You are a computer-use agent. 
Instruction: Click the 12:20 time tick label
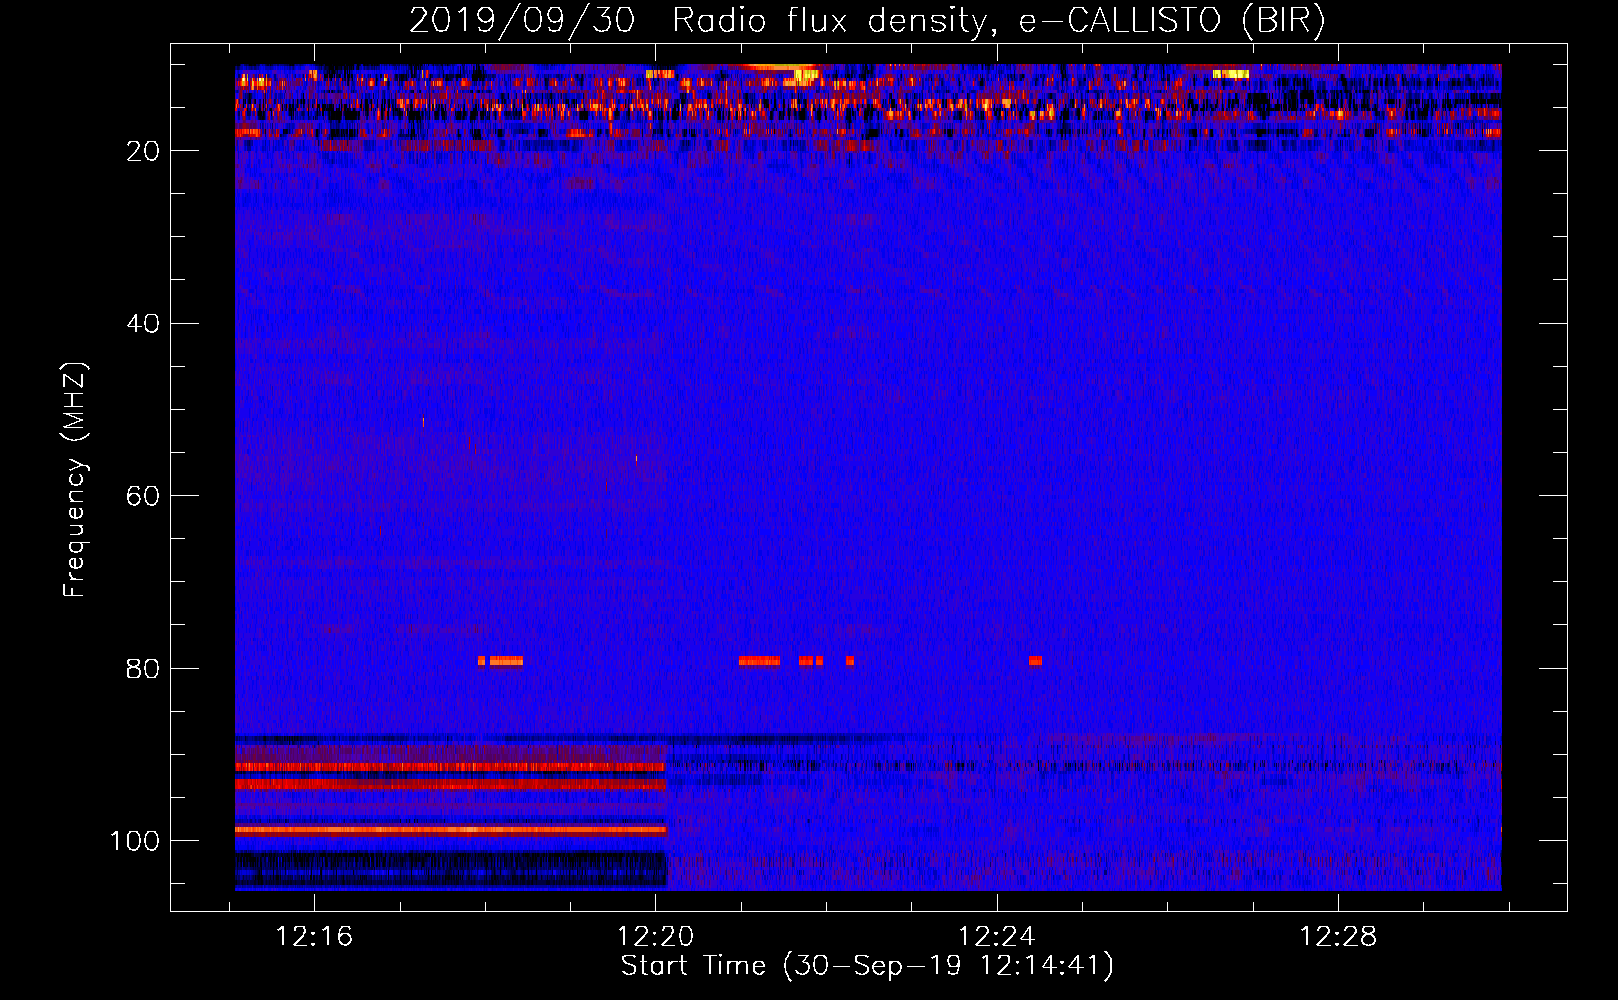(x=655, y=937)
